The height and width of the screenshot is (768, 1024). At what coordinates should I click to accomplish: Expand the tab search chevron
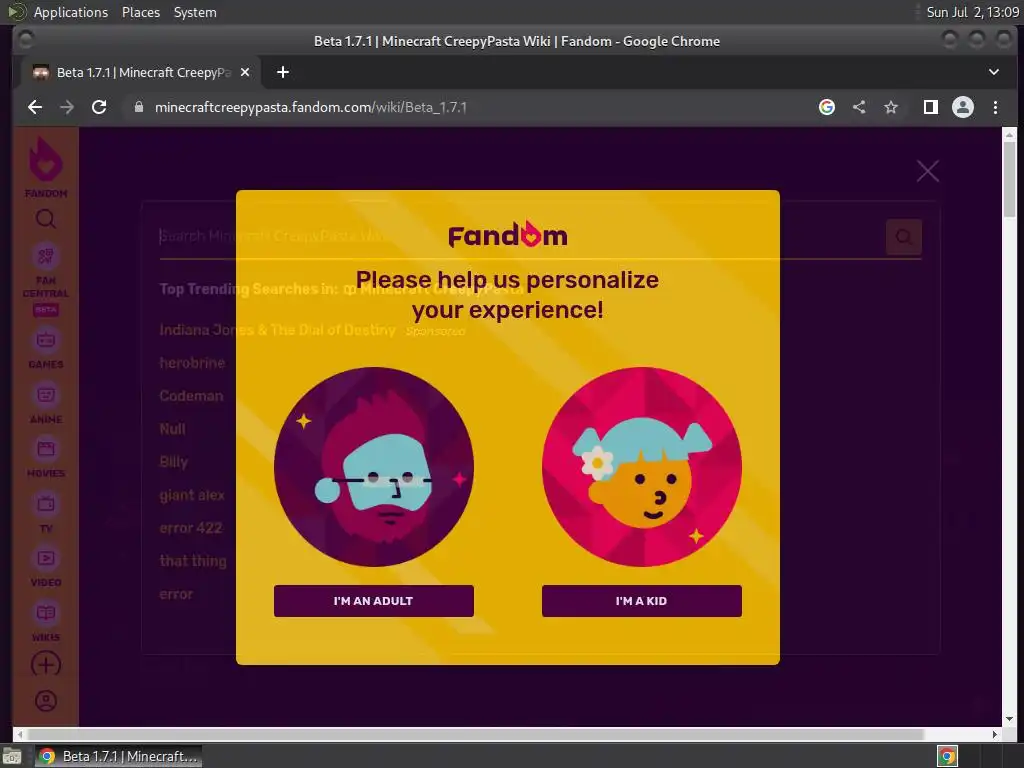[993, 72]
